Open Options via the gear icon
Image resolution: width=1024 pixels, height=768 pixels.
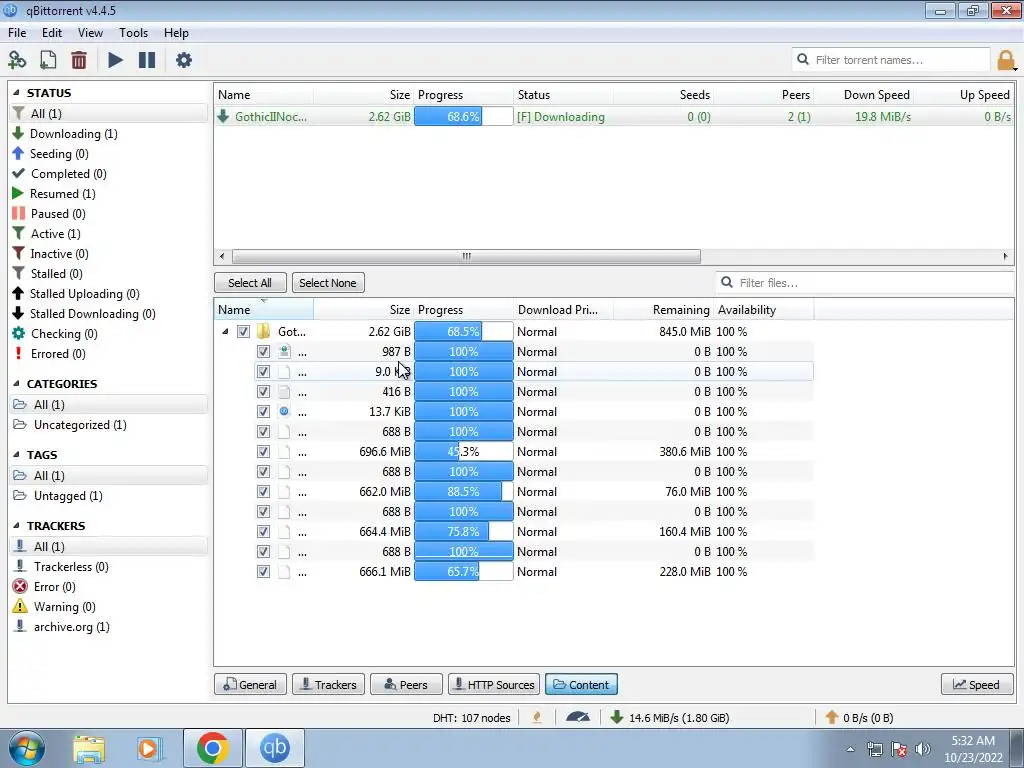(x=184, y=60)
